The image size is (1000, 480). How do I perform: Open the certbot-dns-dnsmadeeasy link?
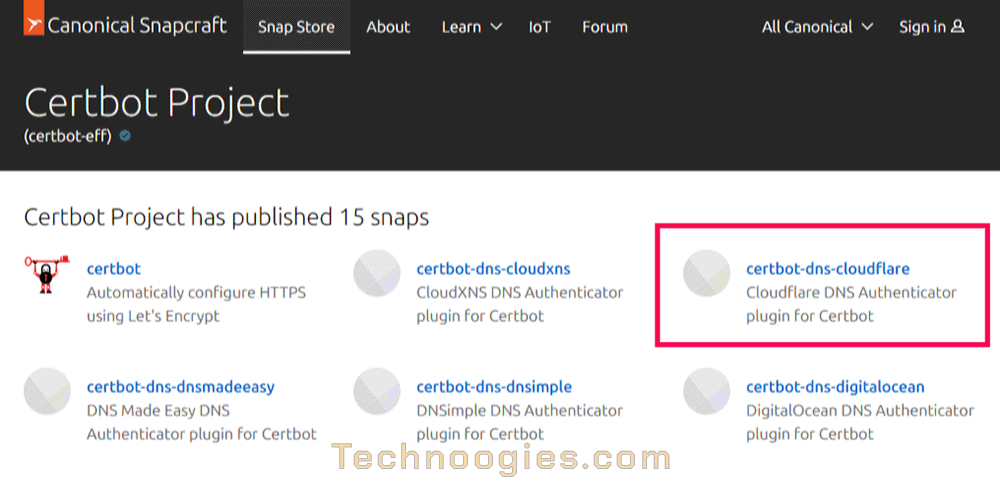pos(180,387)
